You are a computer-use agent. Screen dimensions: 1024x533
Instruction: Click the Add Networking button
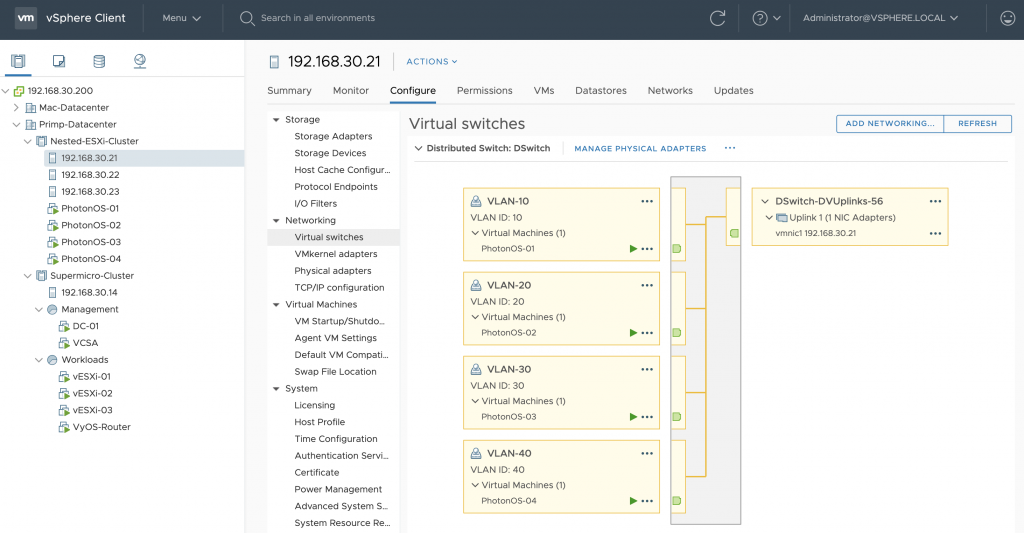890,123
